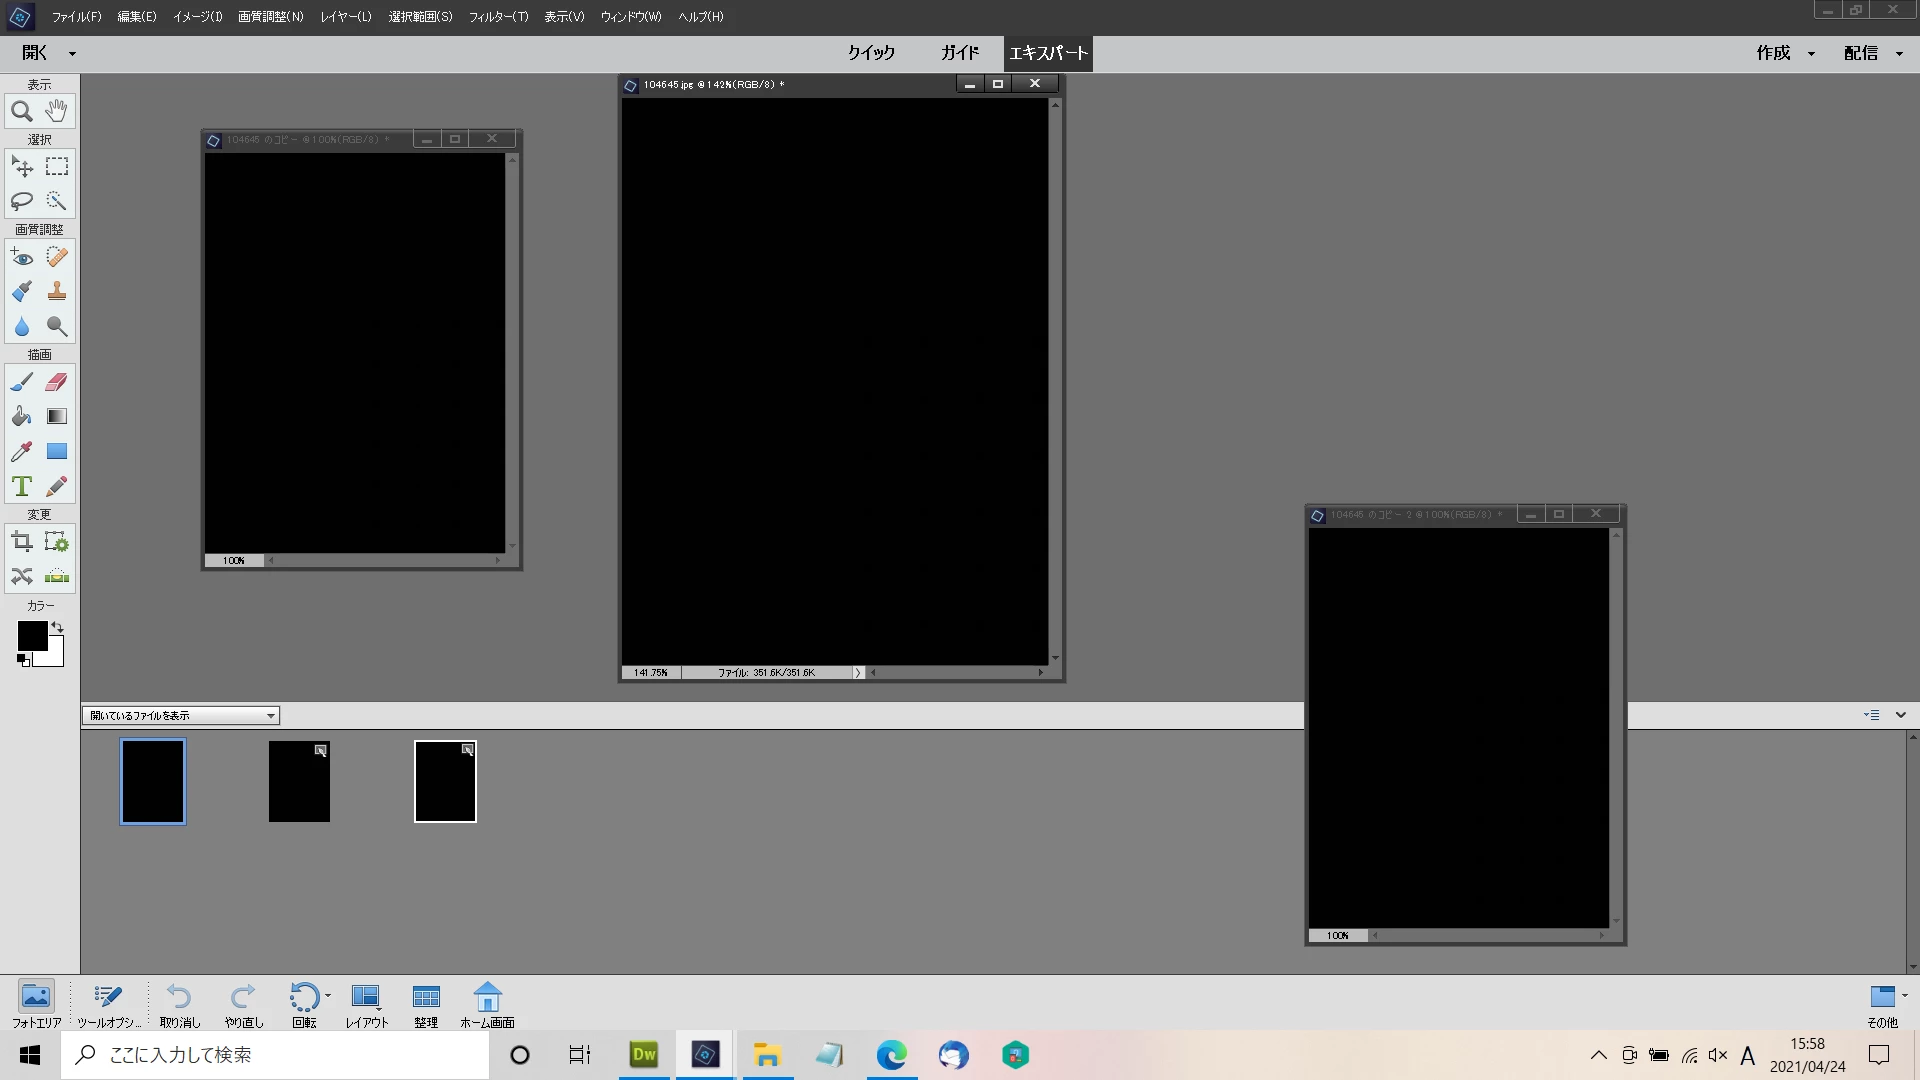Select the Zoom tool in toolbox

coord(21,111)
